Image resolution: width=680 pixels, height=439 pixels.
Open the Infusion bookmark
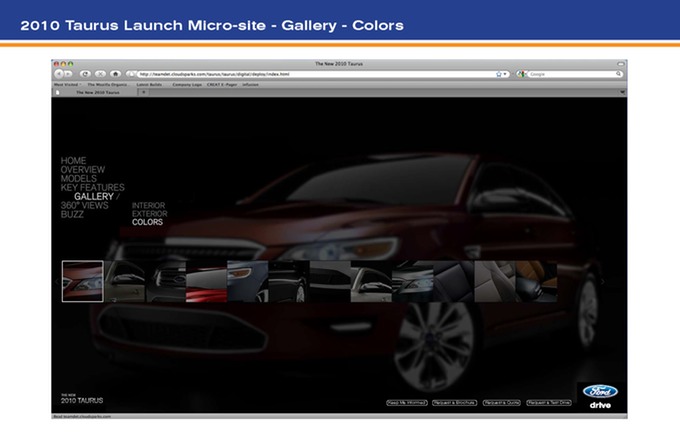tap(250, 85)
